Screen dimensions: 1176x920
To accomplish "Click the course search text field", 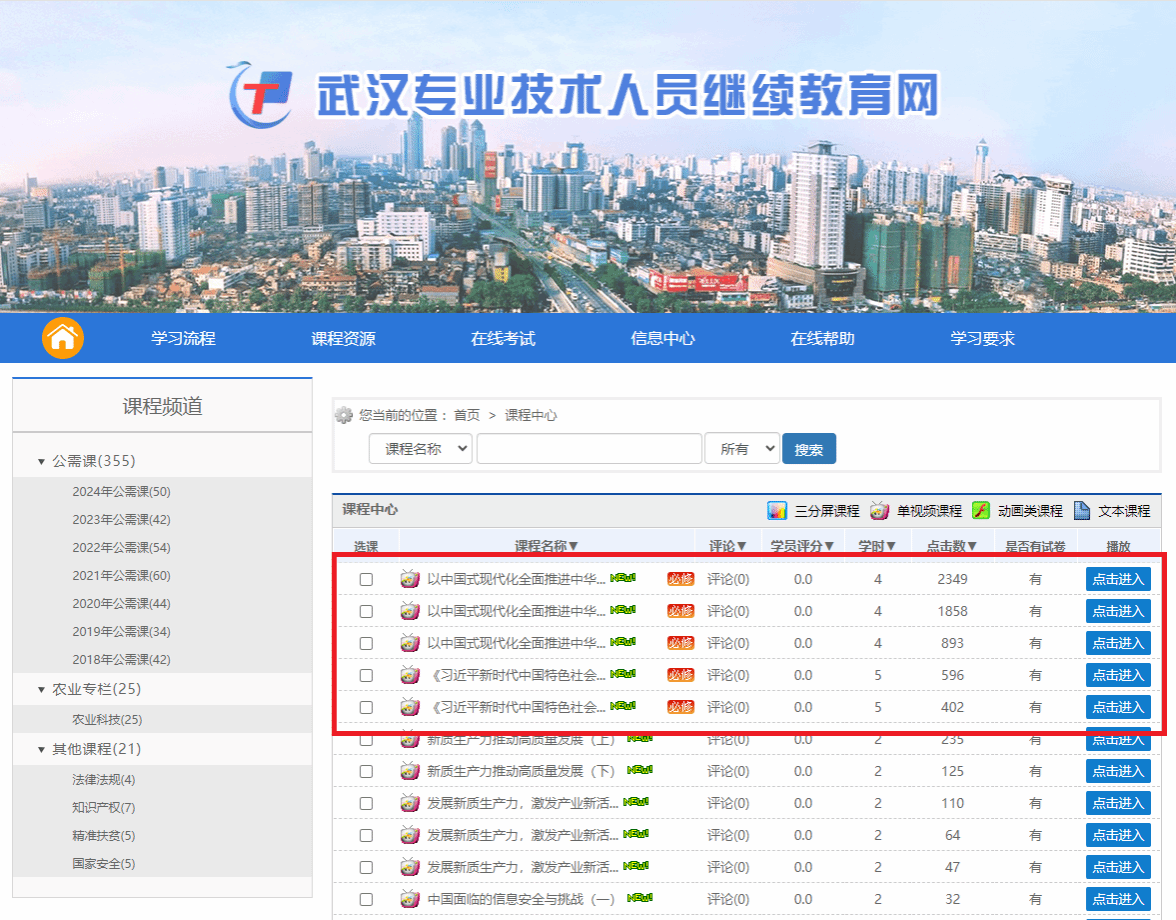I will tap(589, 449).
